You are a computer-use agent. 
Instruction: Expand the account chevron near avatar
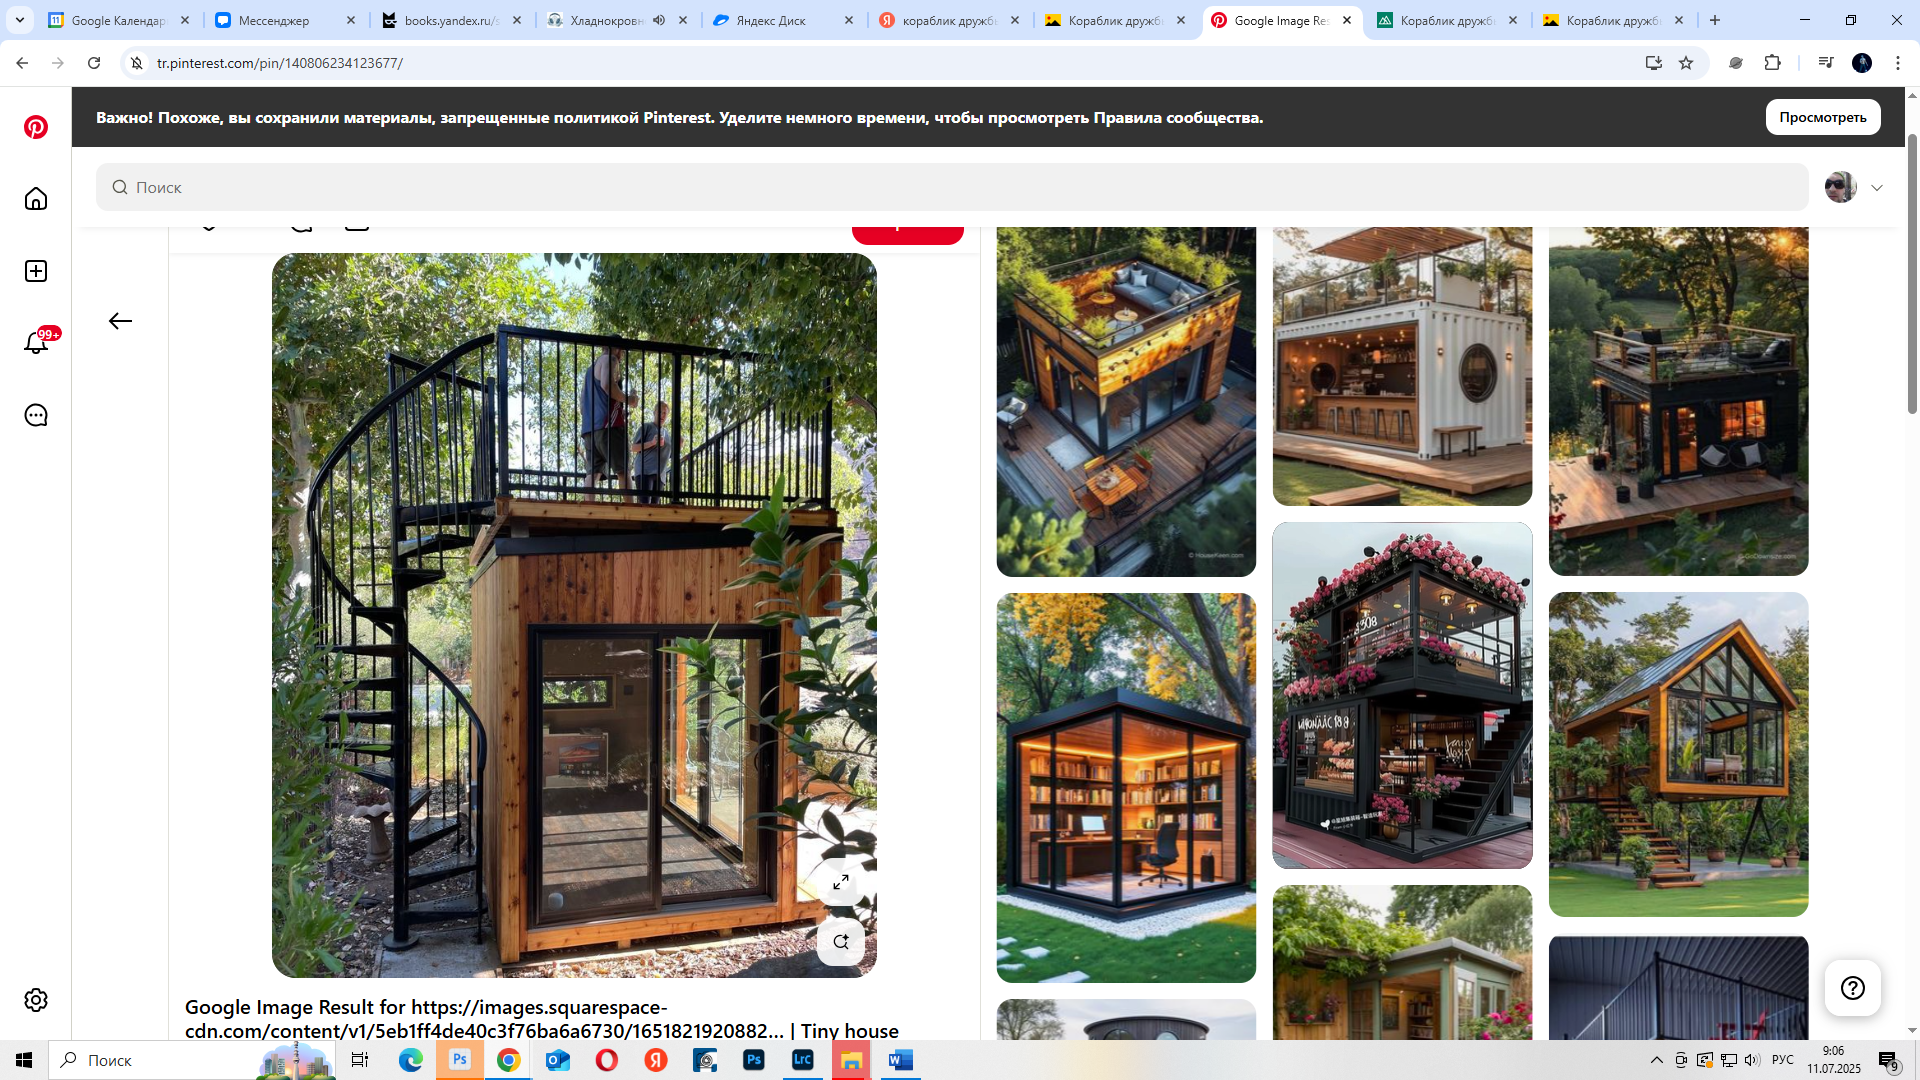tap(1877, 188)
